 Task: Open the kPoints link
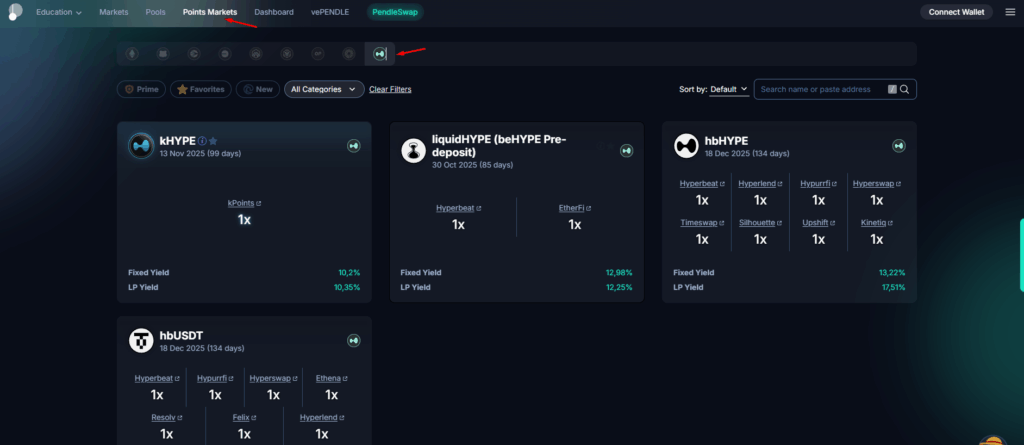[240, 204]
